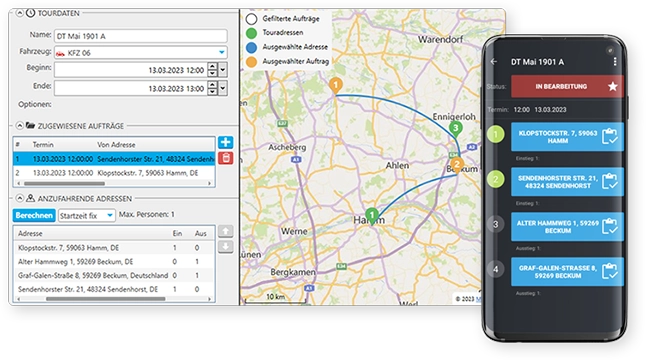Click the Gefilterte Aufträge legend circle

click(251, 19)
